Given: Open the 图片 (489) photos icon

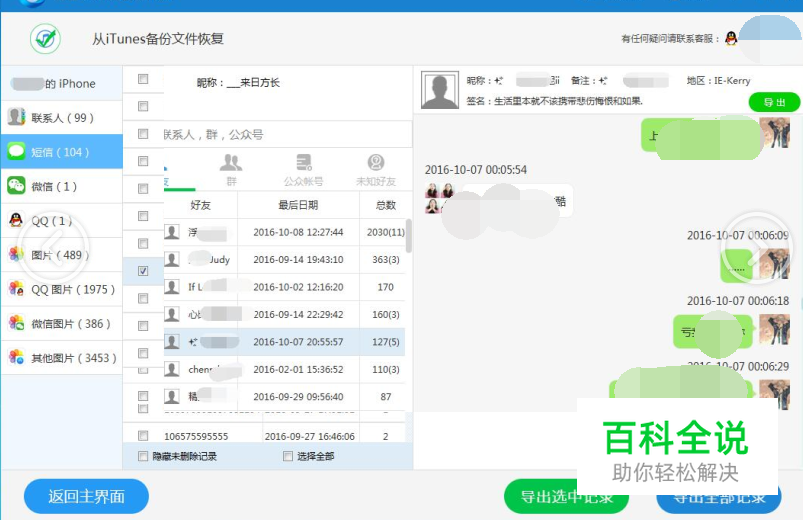Looking at the screenshot, I should click(x=16, y=255).
